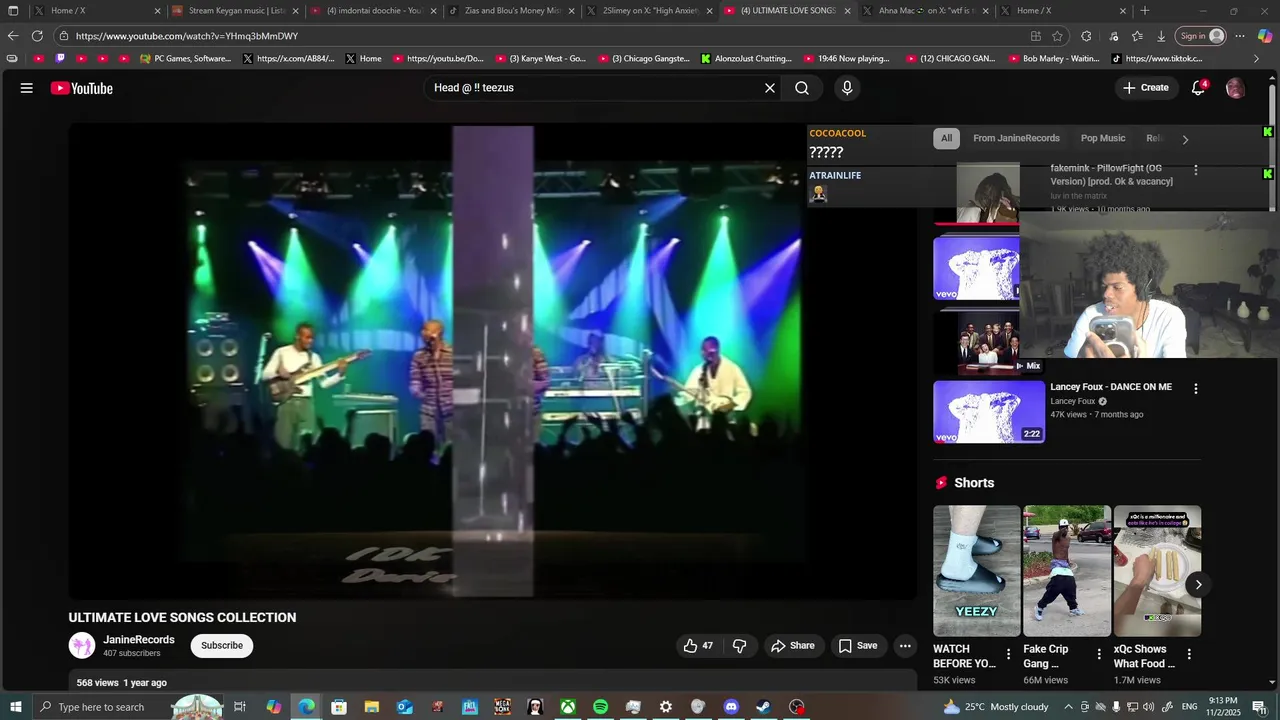Select the From JanineRecords chip

click(x=1016, y=138)
